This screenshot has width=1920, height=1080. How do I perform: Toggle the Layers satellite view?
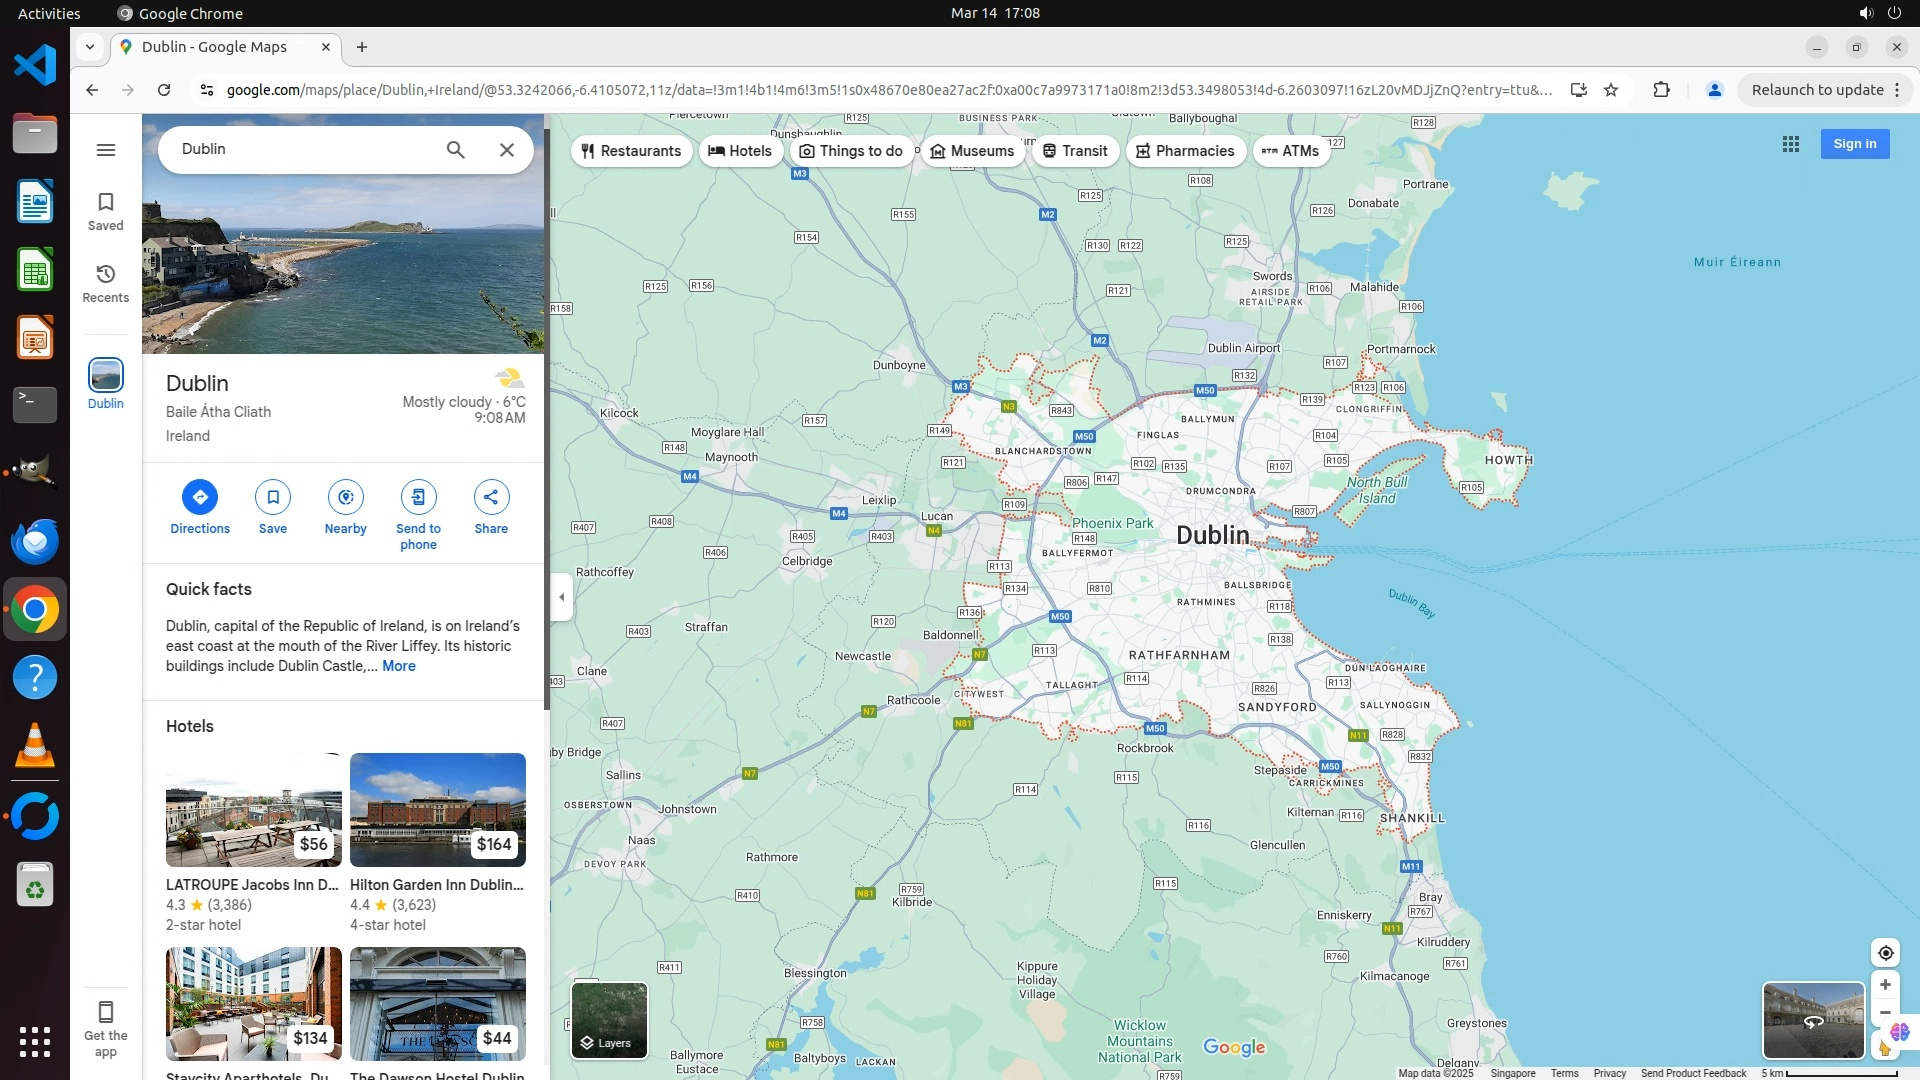pos(609,1020)
